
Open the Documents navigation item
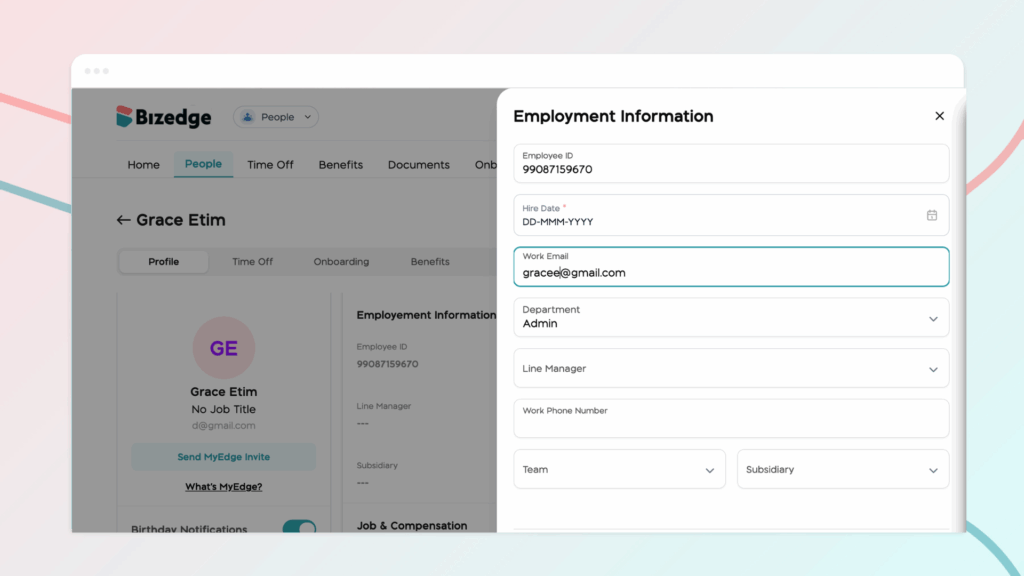click(418, 165)
